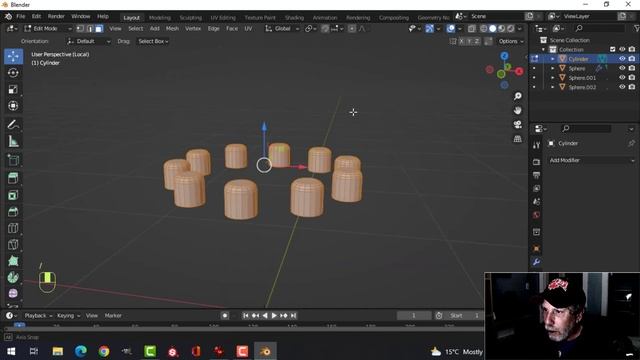
Task: Open Global transform orientation dropdown
Action: pos(282,29)
